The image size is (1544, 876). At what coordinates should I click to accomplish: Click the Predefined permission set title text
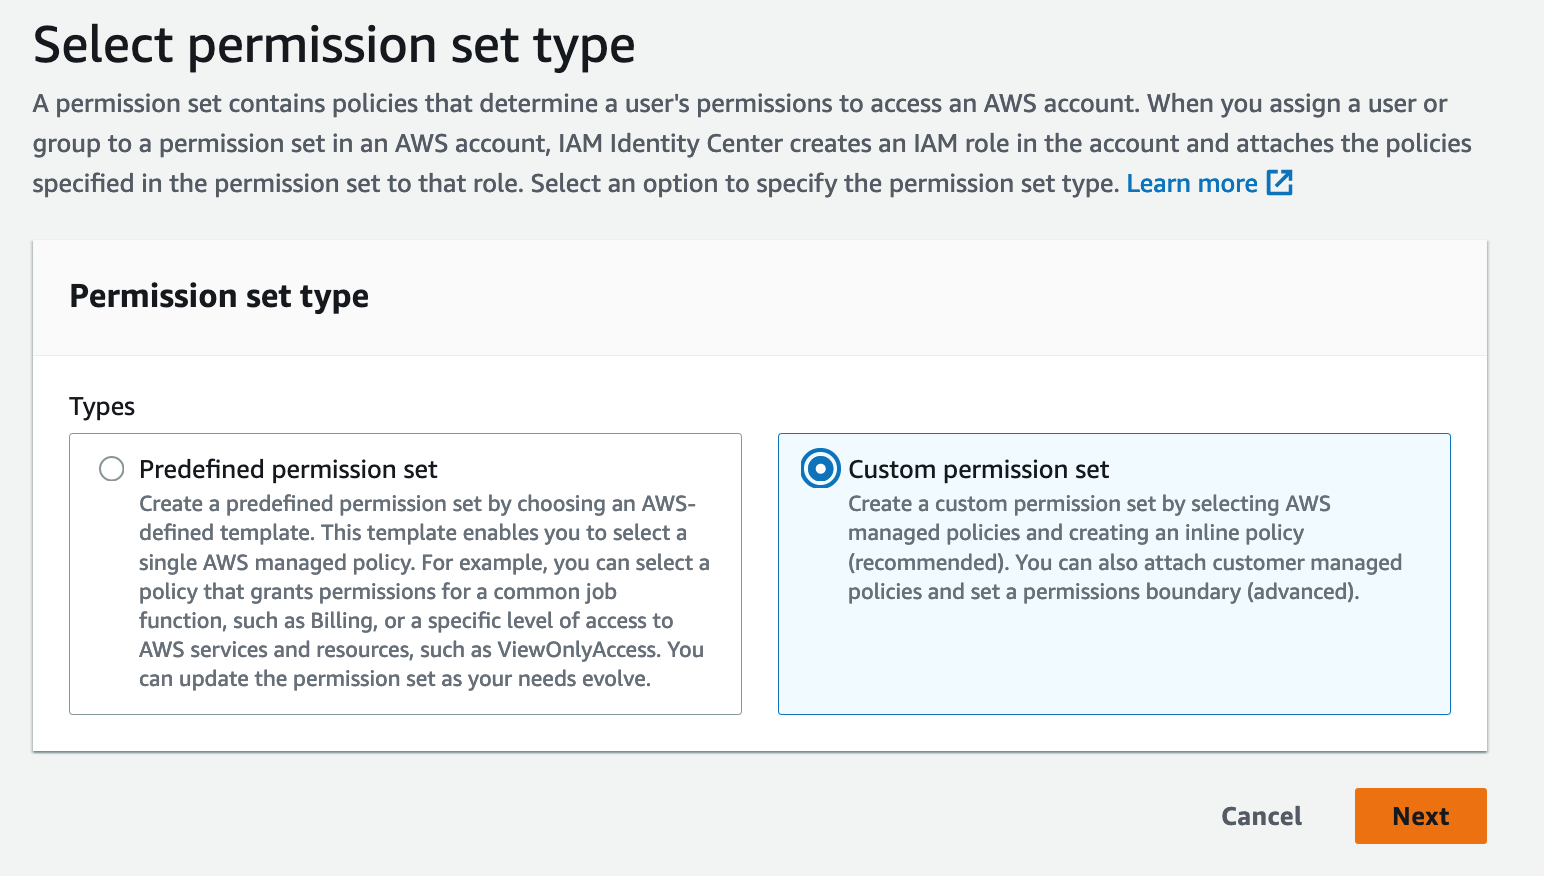coord(288,468)
